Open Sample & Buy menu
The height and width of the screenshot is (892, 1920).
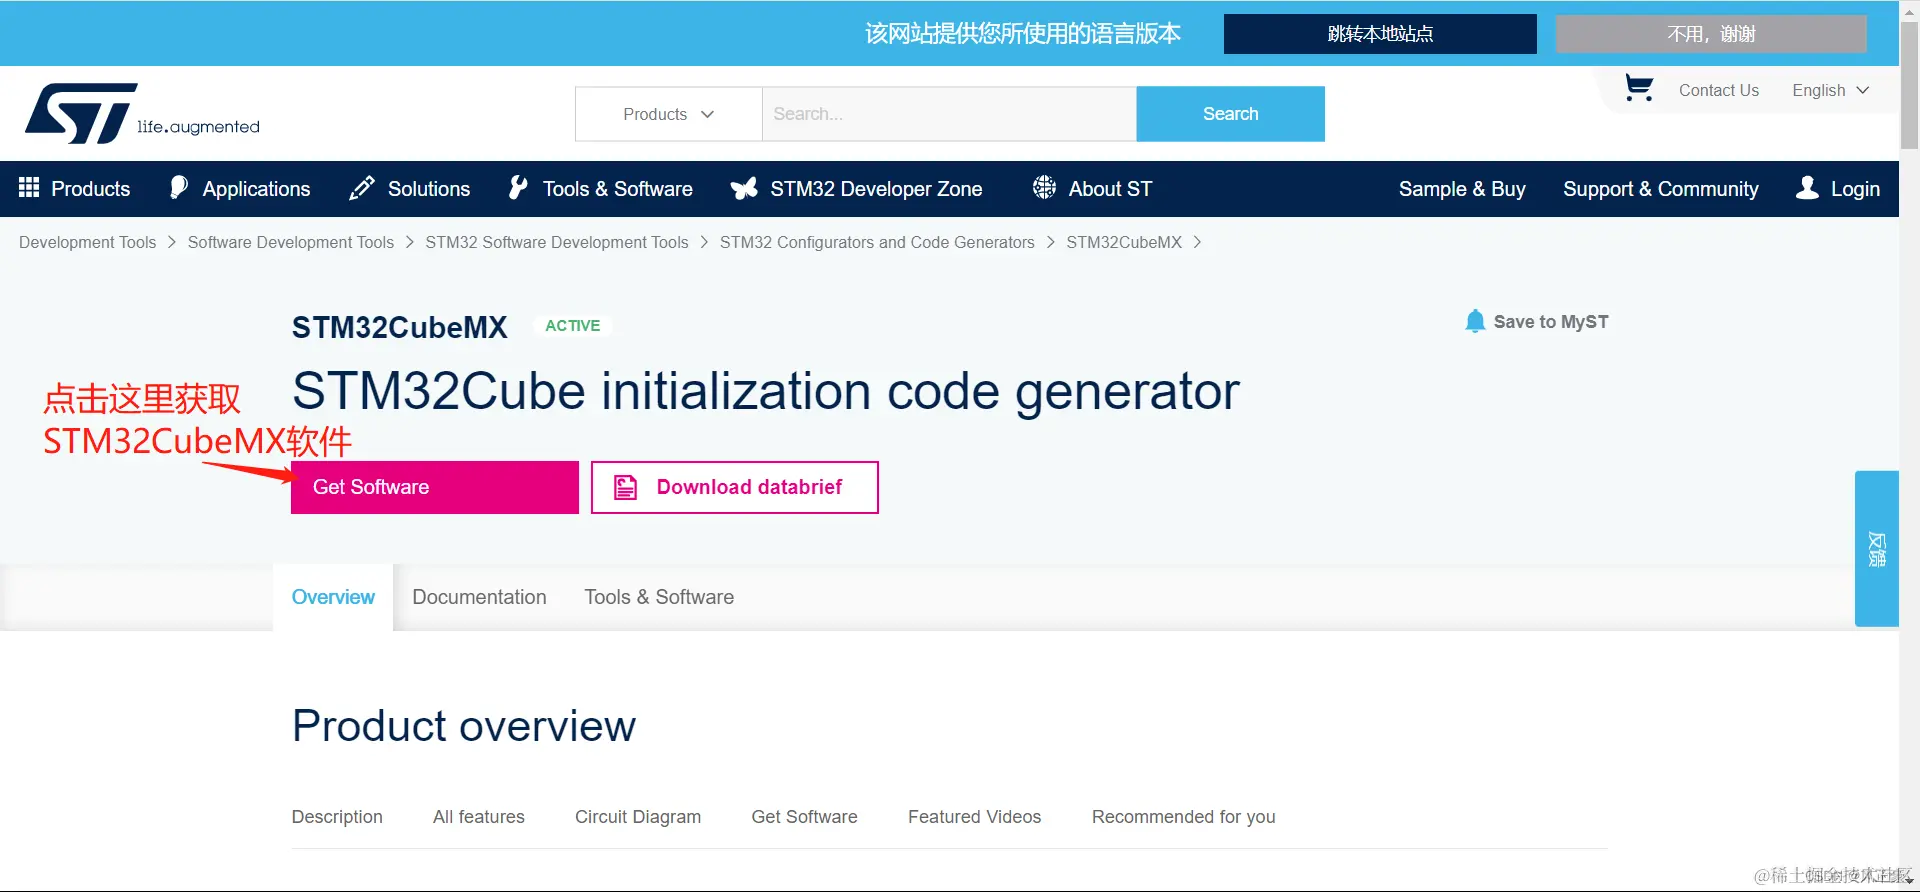click(1462, 189)
